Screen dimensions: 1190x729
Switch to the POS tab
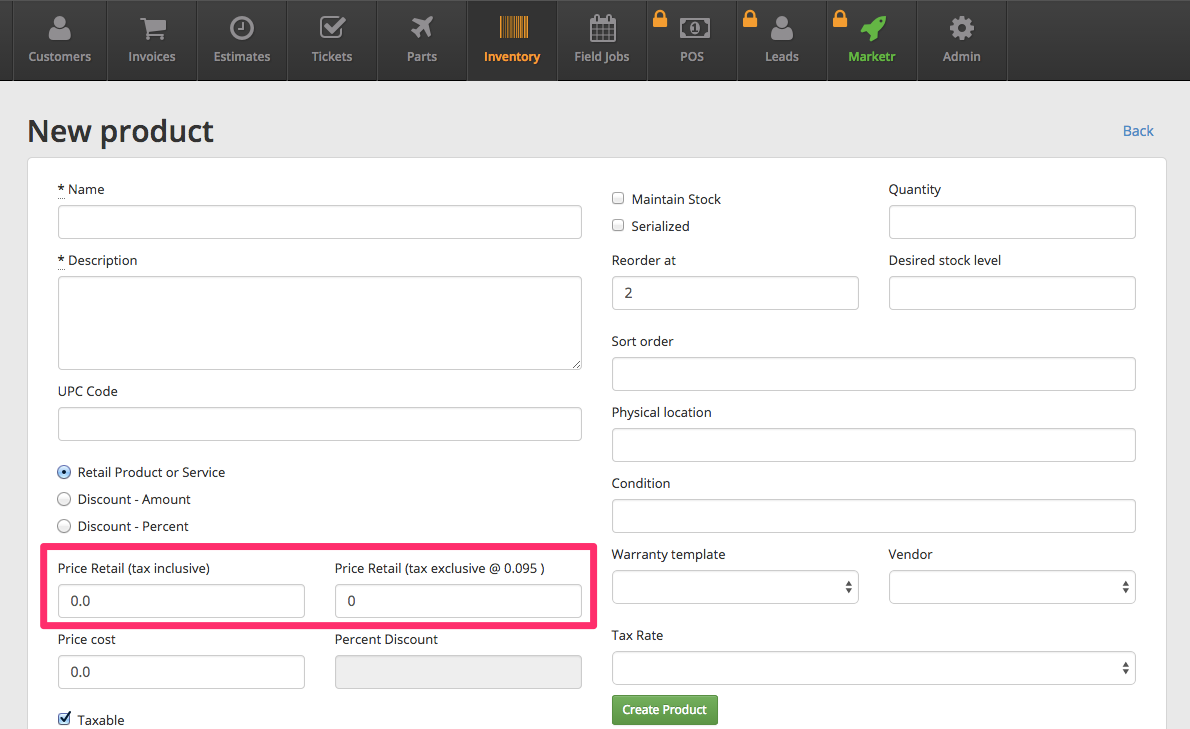coord(692,40)
